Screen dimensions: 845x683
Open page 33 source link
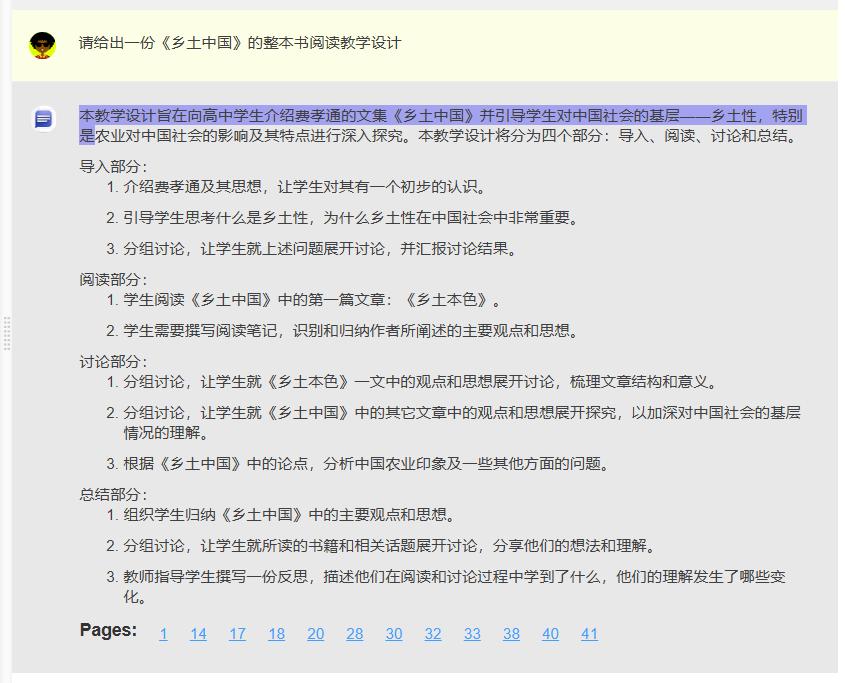click(x=471, y=634)
